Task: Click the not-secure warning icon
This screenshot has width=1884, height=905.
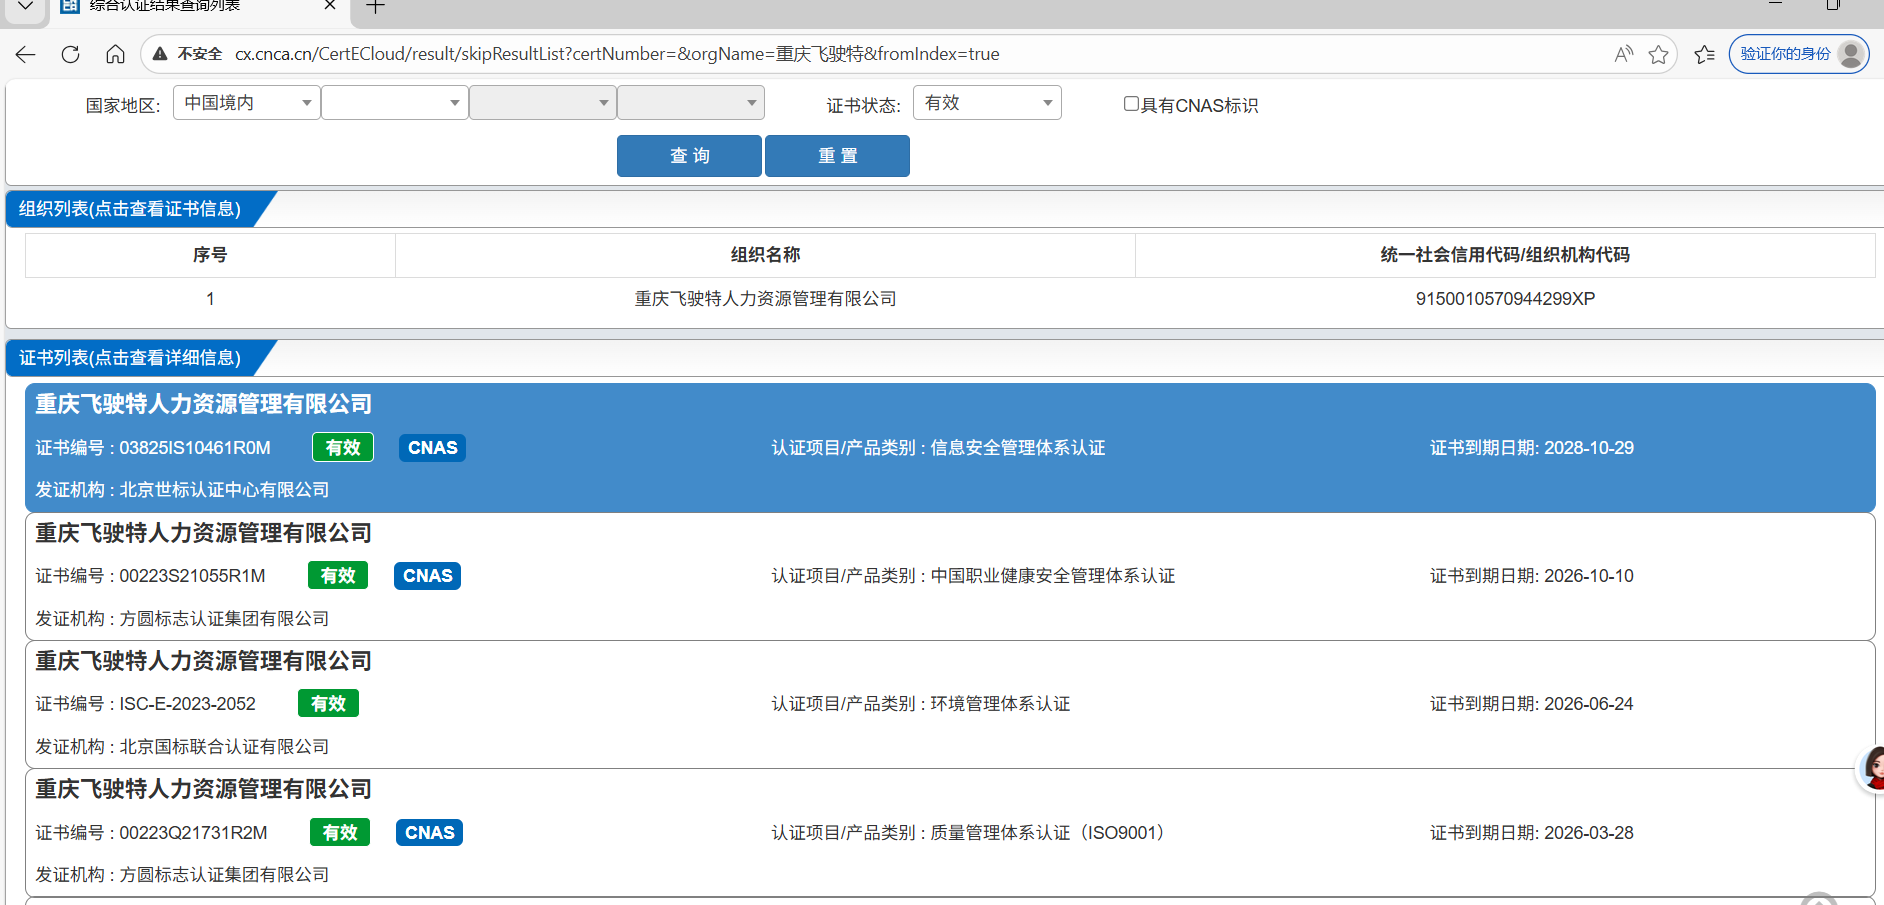Action: click(x=160, y=54)
